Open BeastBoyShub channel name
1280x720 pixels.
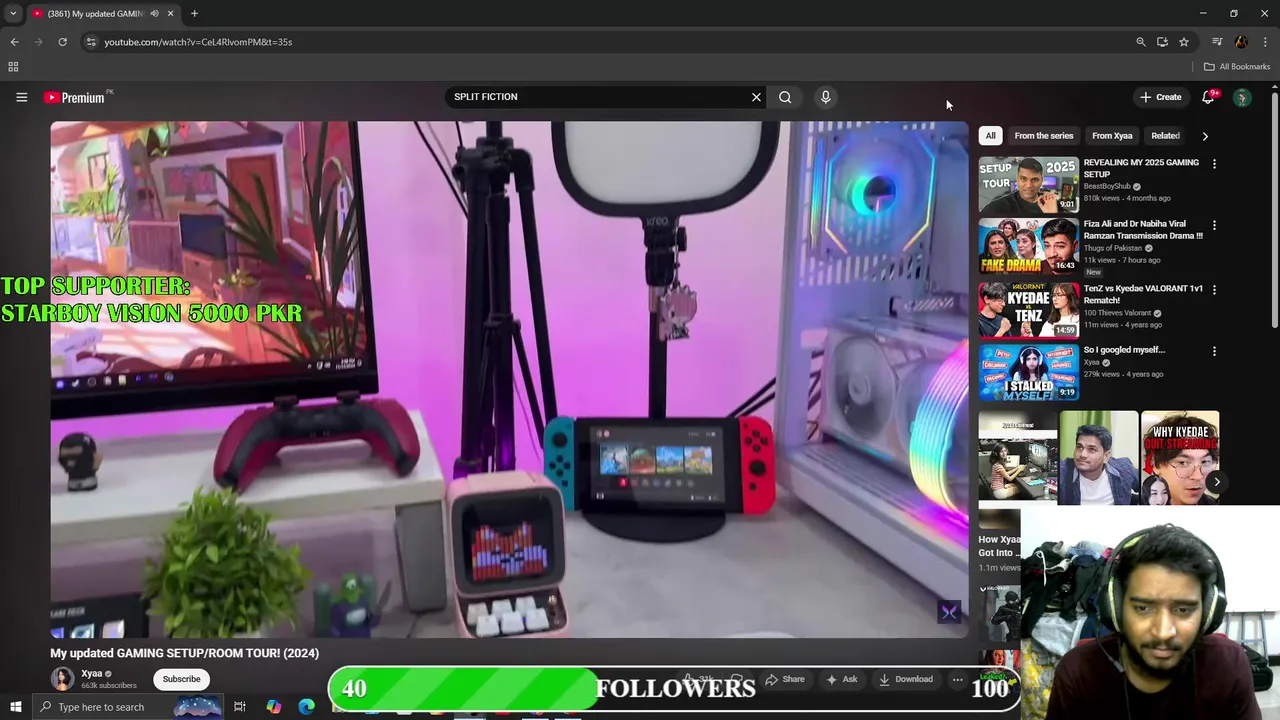click(x=1107, y=186)
